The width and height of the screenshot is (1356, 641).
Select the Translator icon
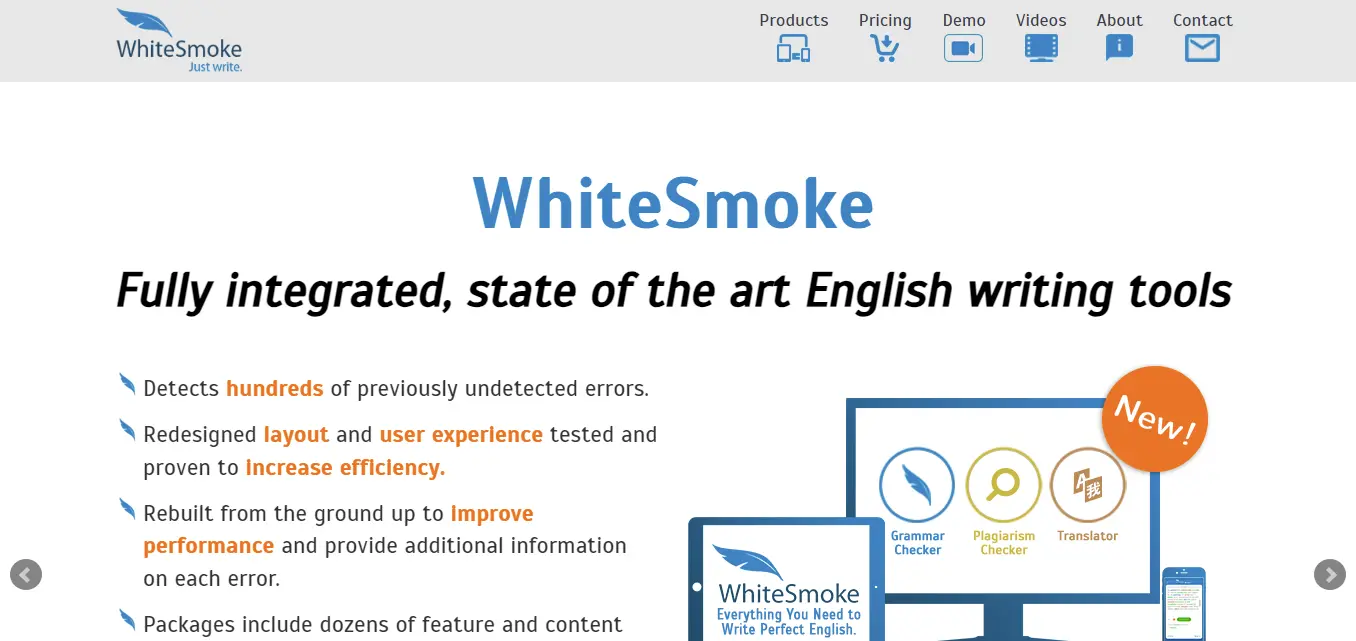[1088, 485]
